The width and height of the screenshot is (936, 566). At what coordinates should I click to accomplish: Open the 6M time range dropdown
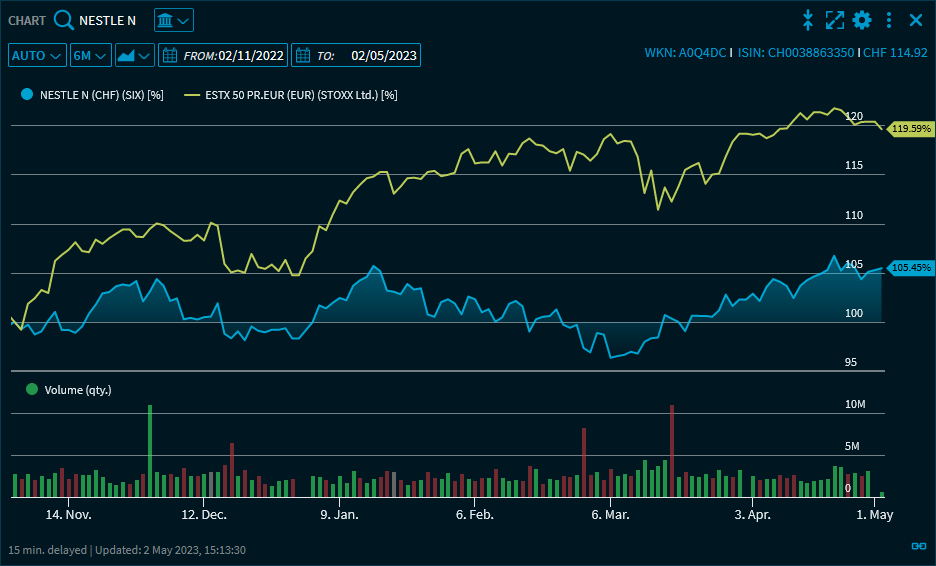point(90,55)
